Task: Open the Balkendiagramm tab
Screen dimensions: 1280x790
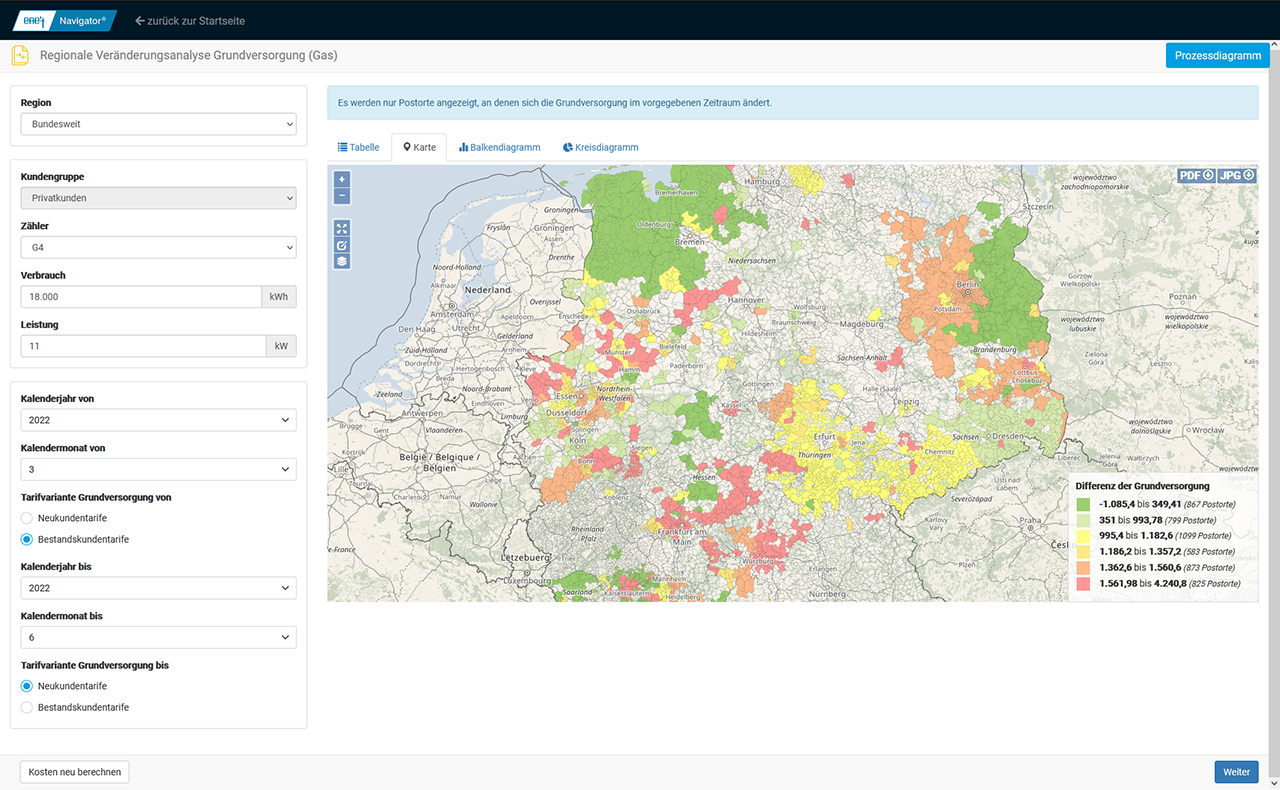Action: tap(499, 147)
